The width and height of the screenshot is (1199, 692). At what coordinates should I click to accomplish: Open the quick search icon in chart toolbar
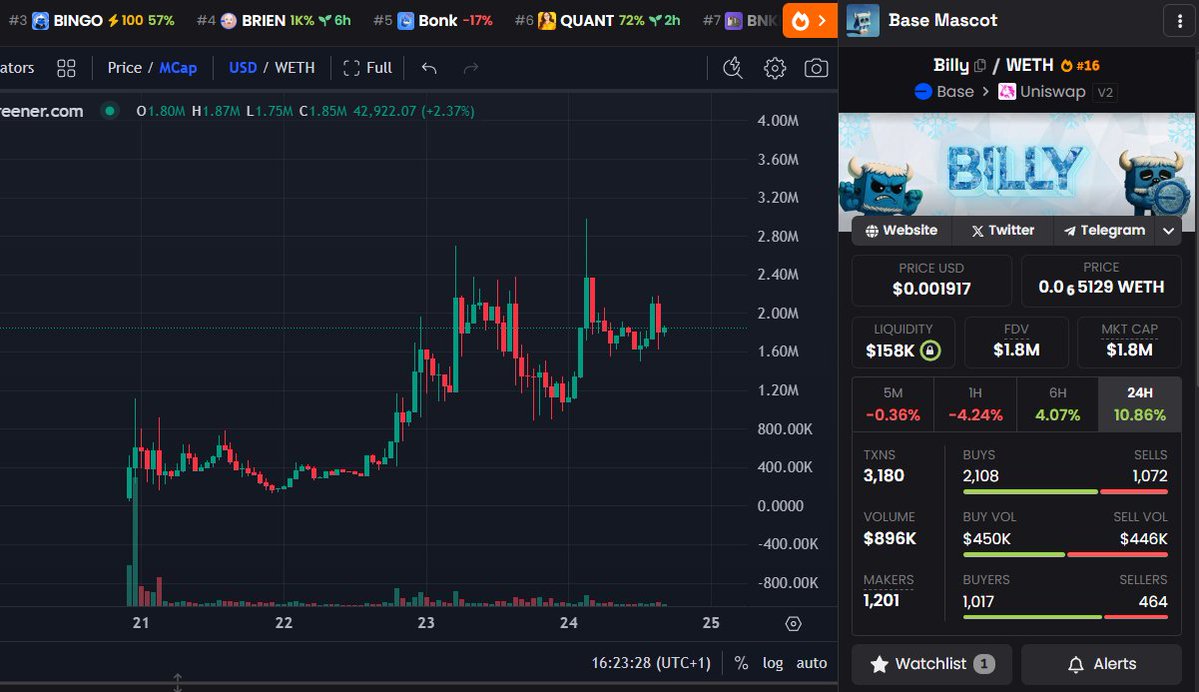[733, 68]
